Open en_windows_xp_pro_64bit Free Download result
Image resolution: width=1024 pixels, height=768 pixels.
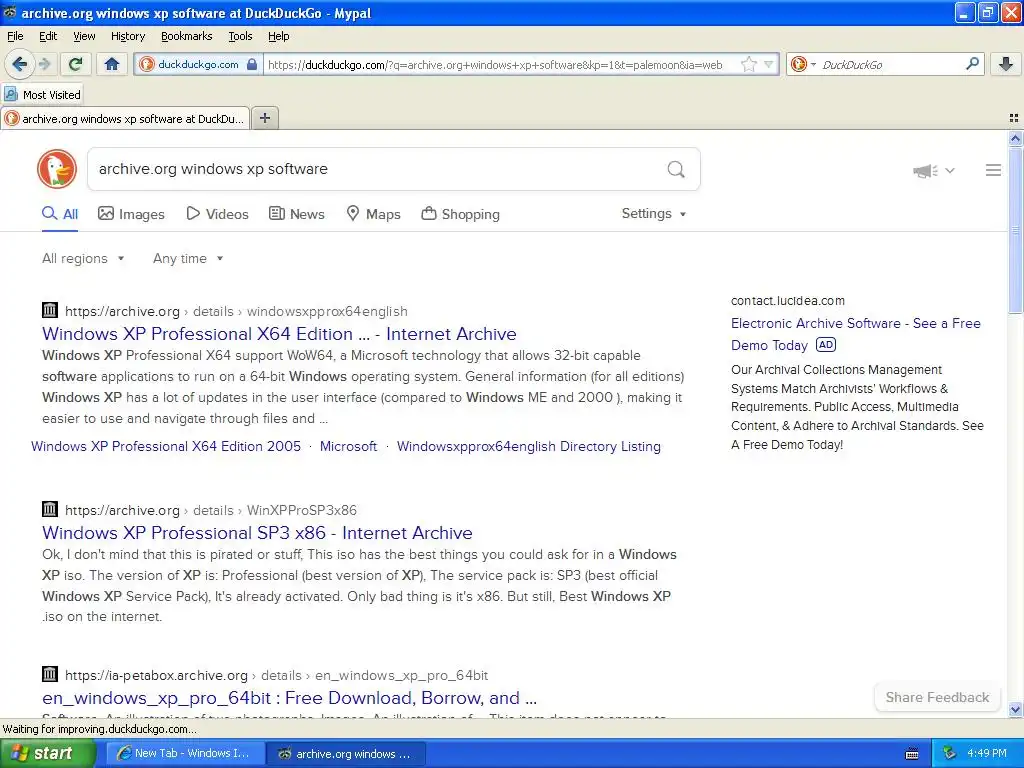click(x=289, y=698)
